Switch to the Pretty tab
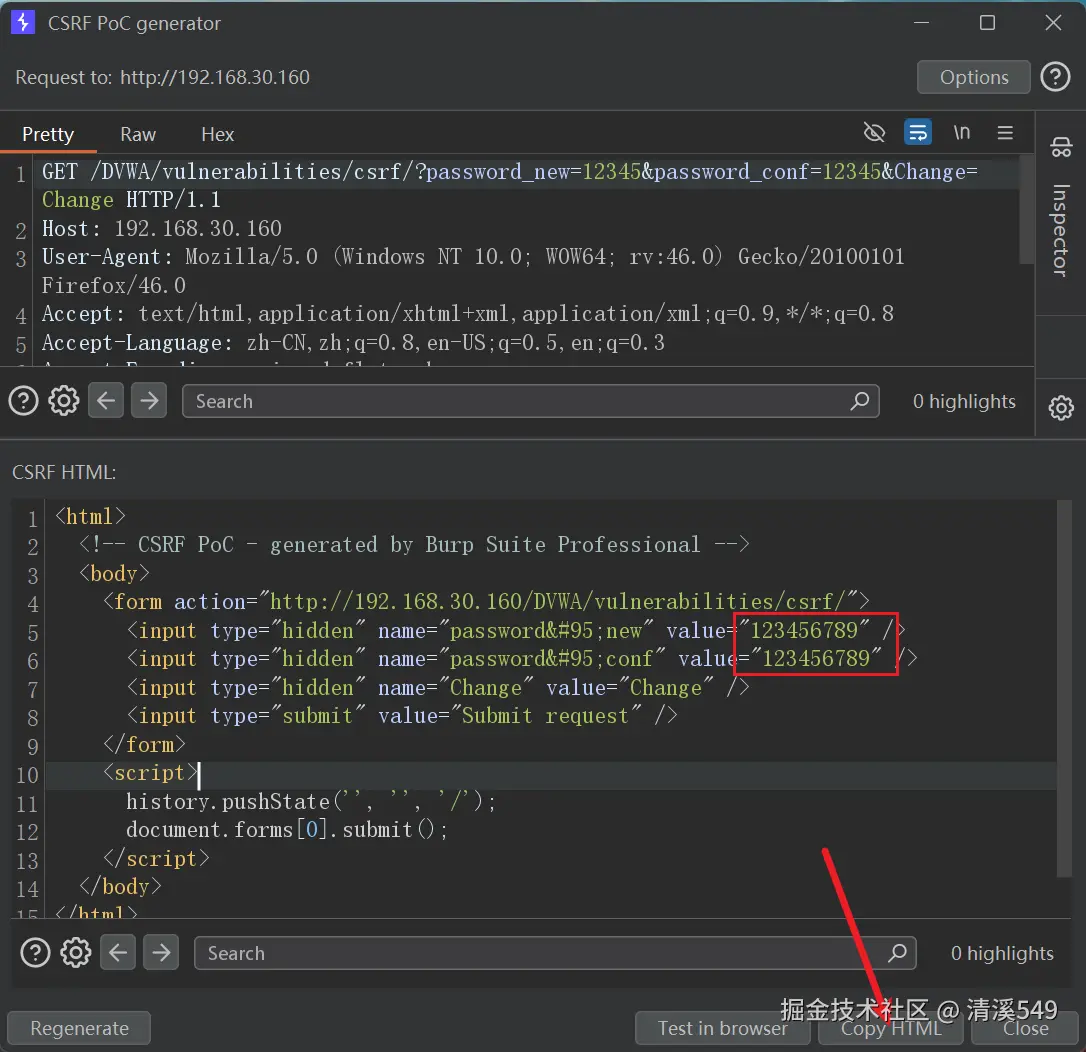 click(x=48, y=134)
